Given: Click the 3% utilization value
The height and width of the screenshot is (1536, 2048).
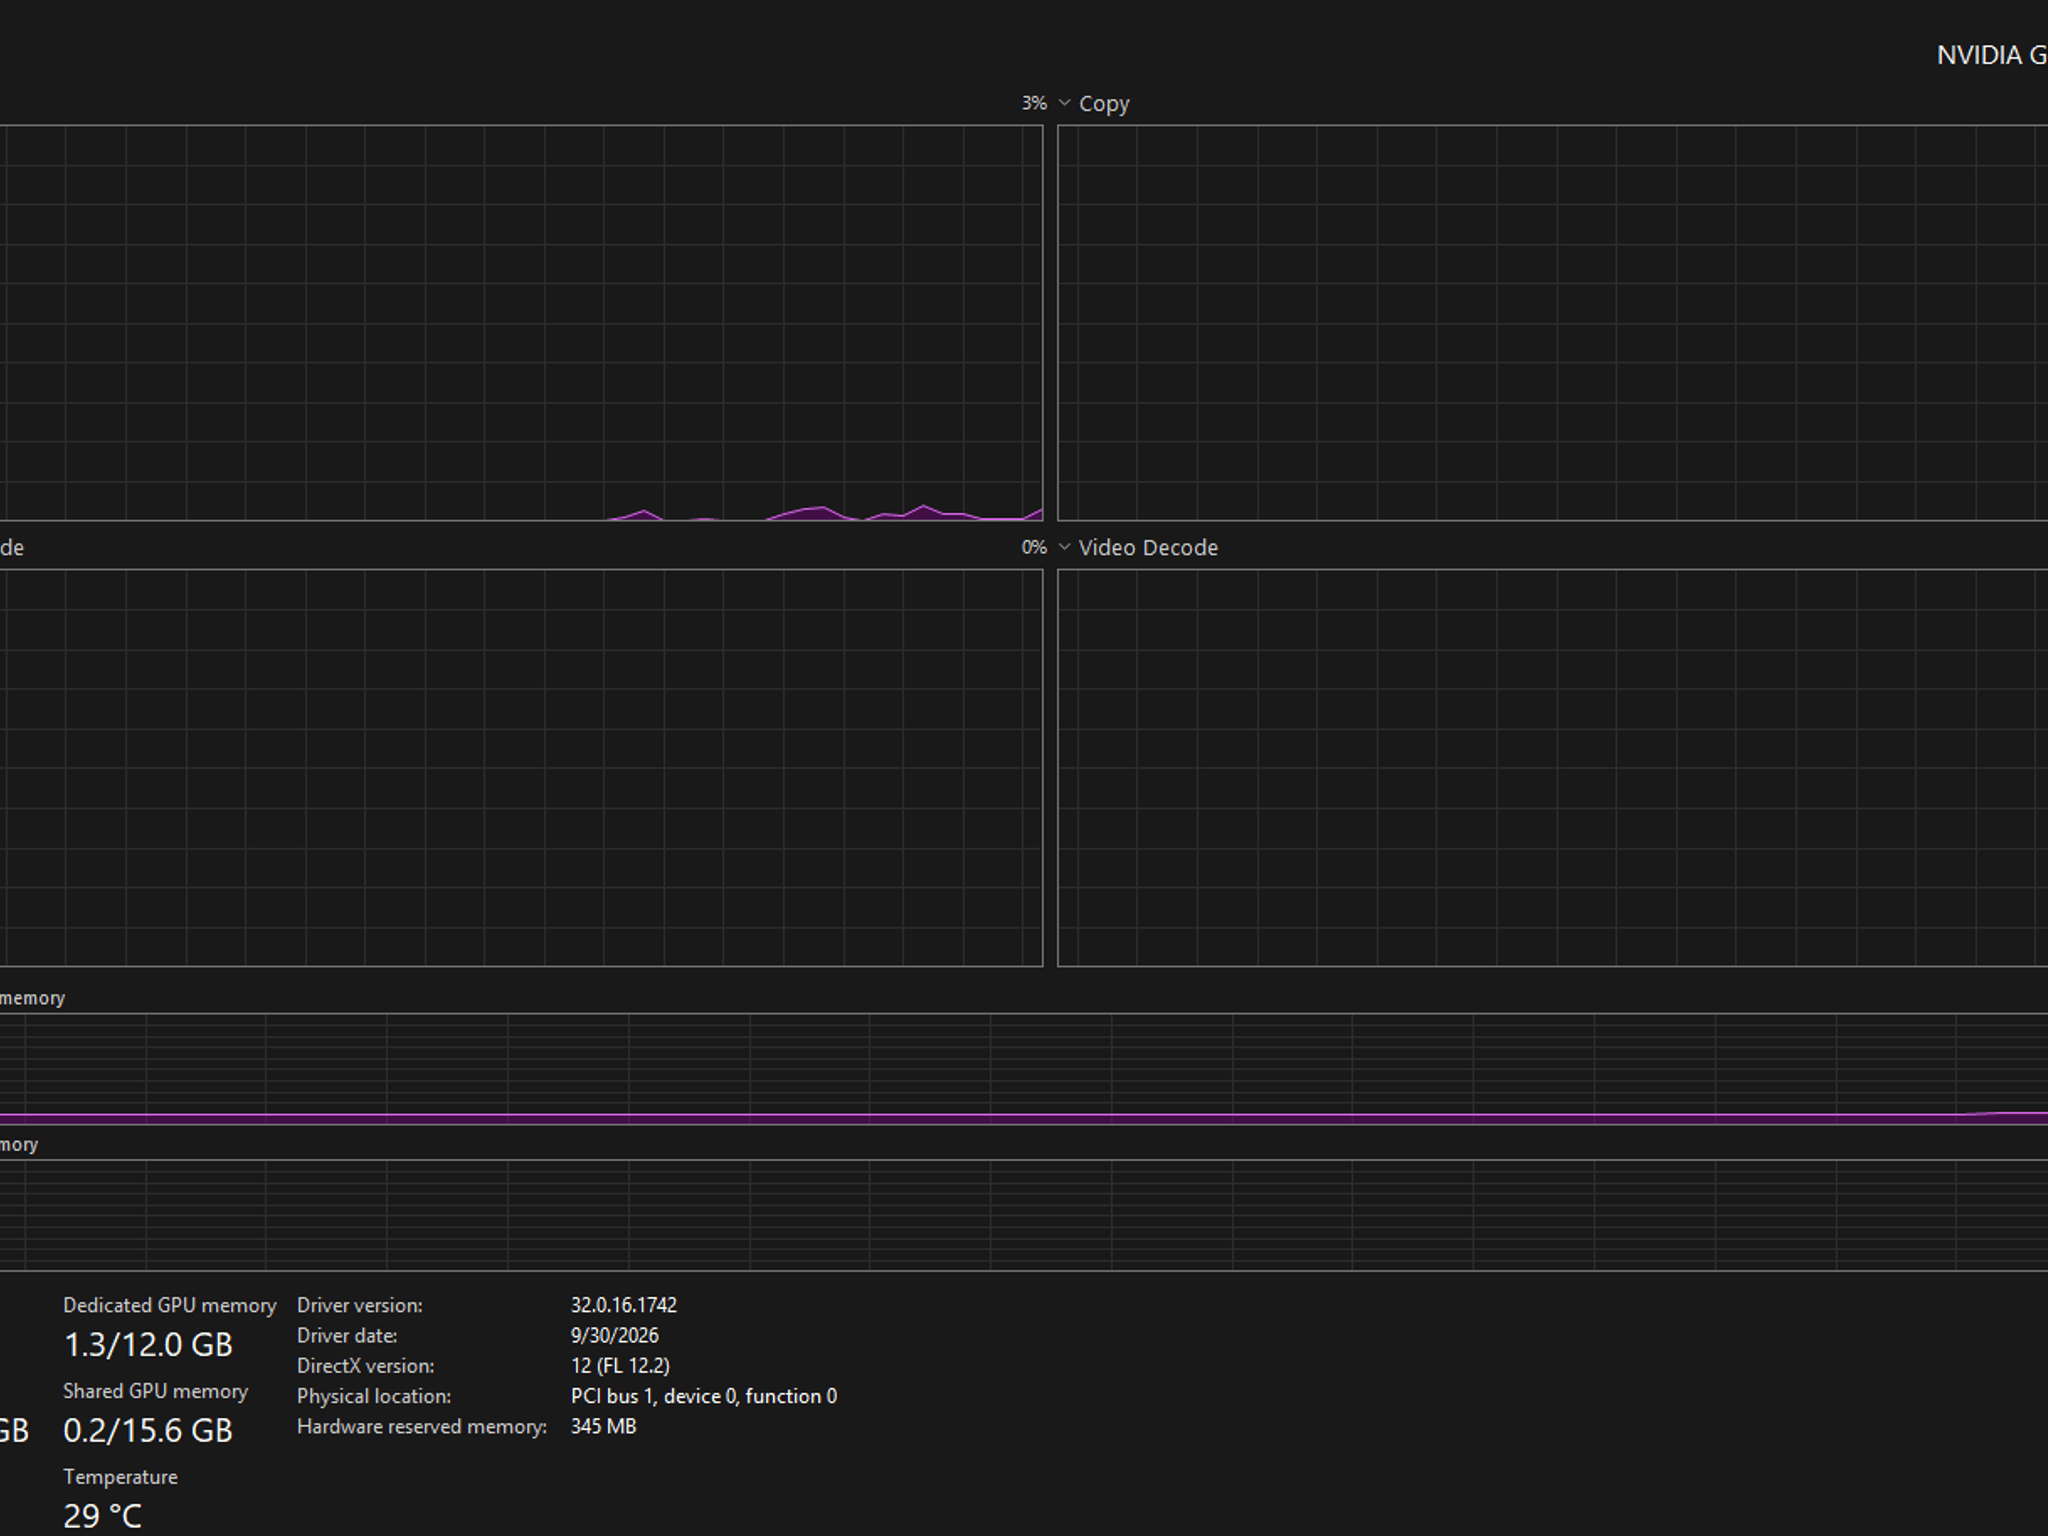Looking at the screenshot, I should click(x=1034, y=104).
